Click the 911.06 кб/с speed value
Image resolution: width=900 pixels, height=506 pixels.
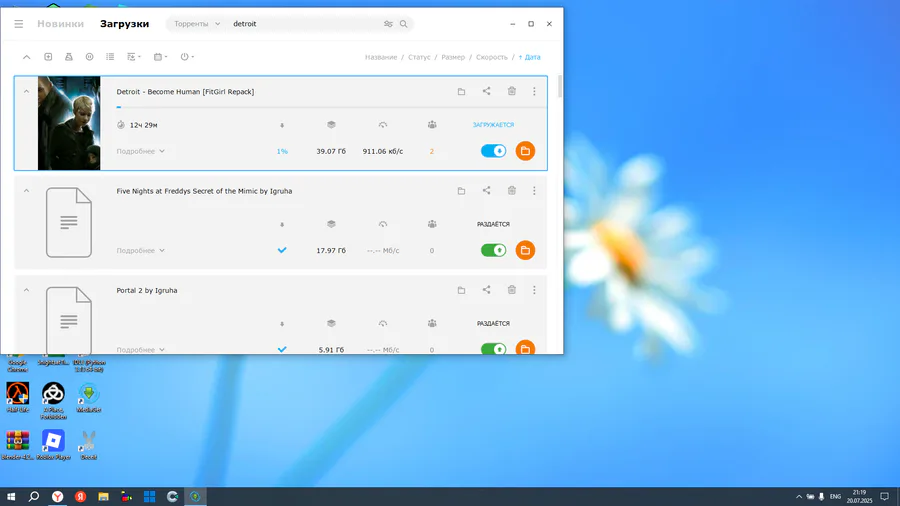pyautogui.click(x=383, y=151)
